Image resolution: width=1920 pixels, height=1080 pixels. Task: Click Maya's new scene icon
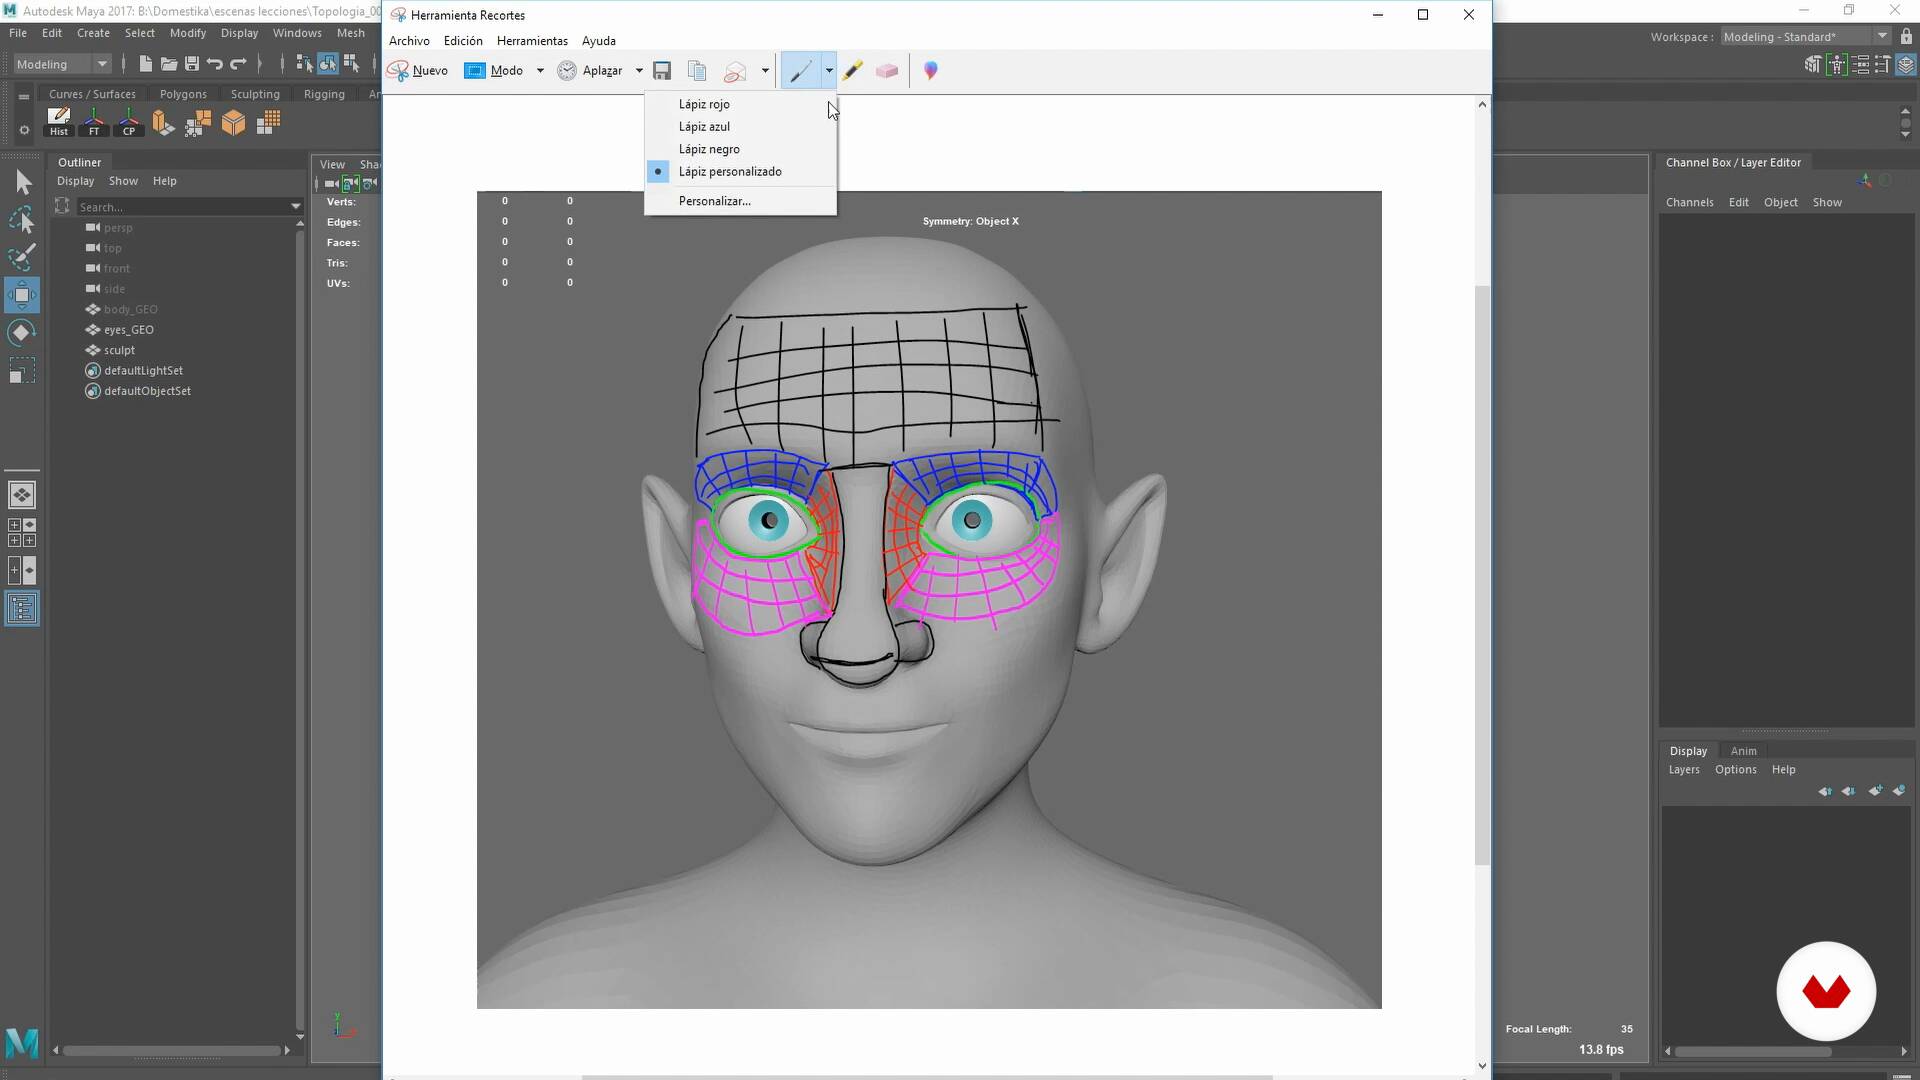click(x=145, y=64)
